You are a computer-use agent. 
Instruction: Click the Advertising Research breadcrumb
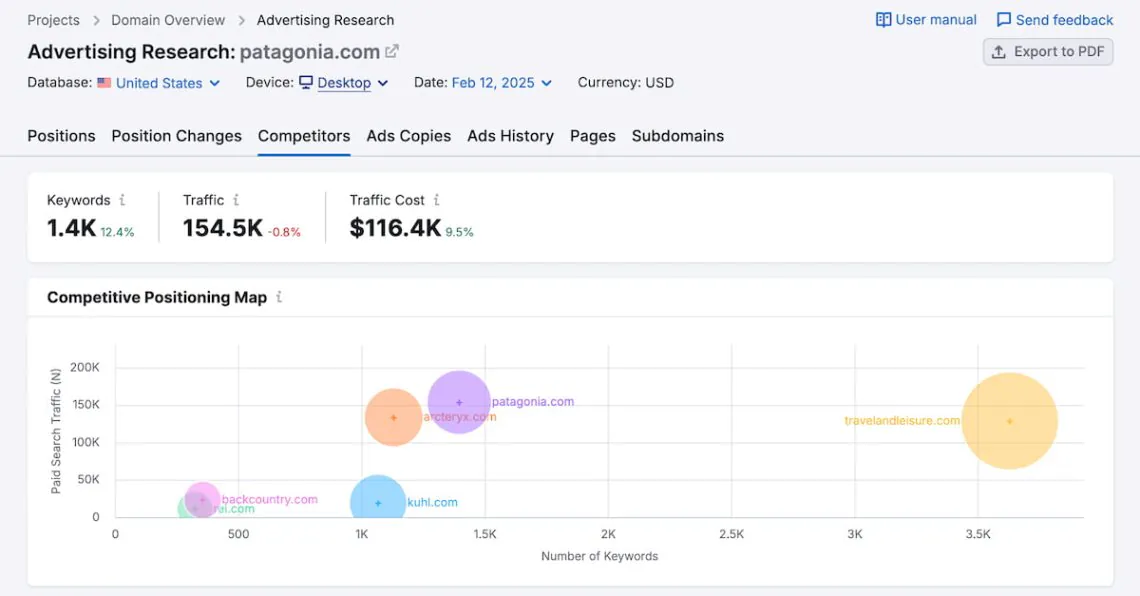325,20
